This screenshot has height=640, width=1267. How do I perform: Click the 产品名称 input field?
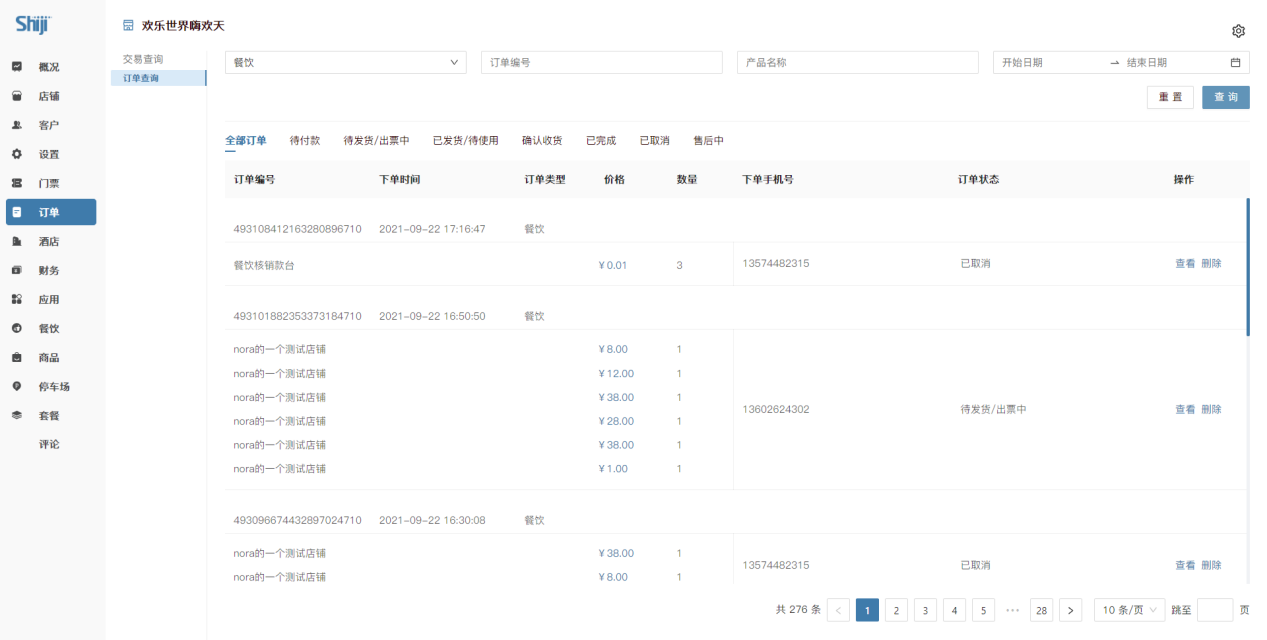point(858,62)
